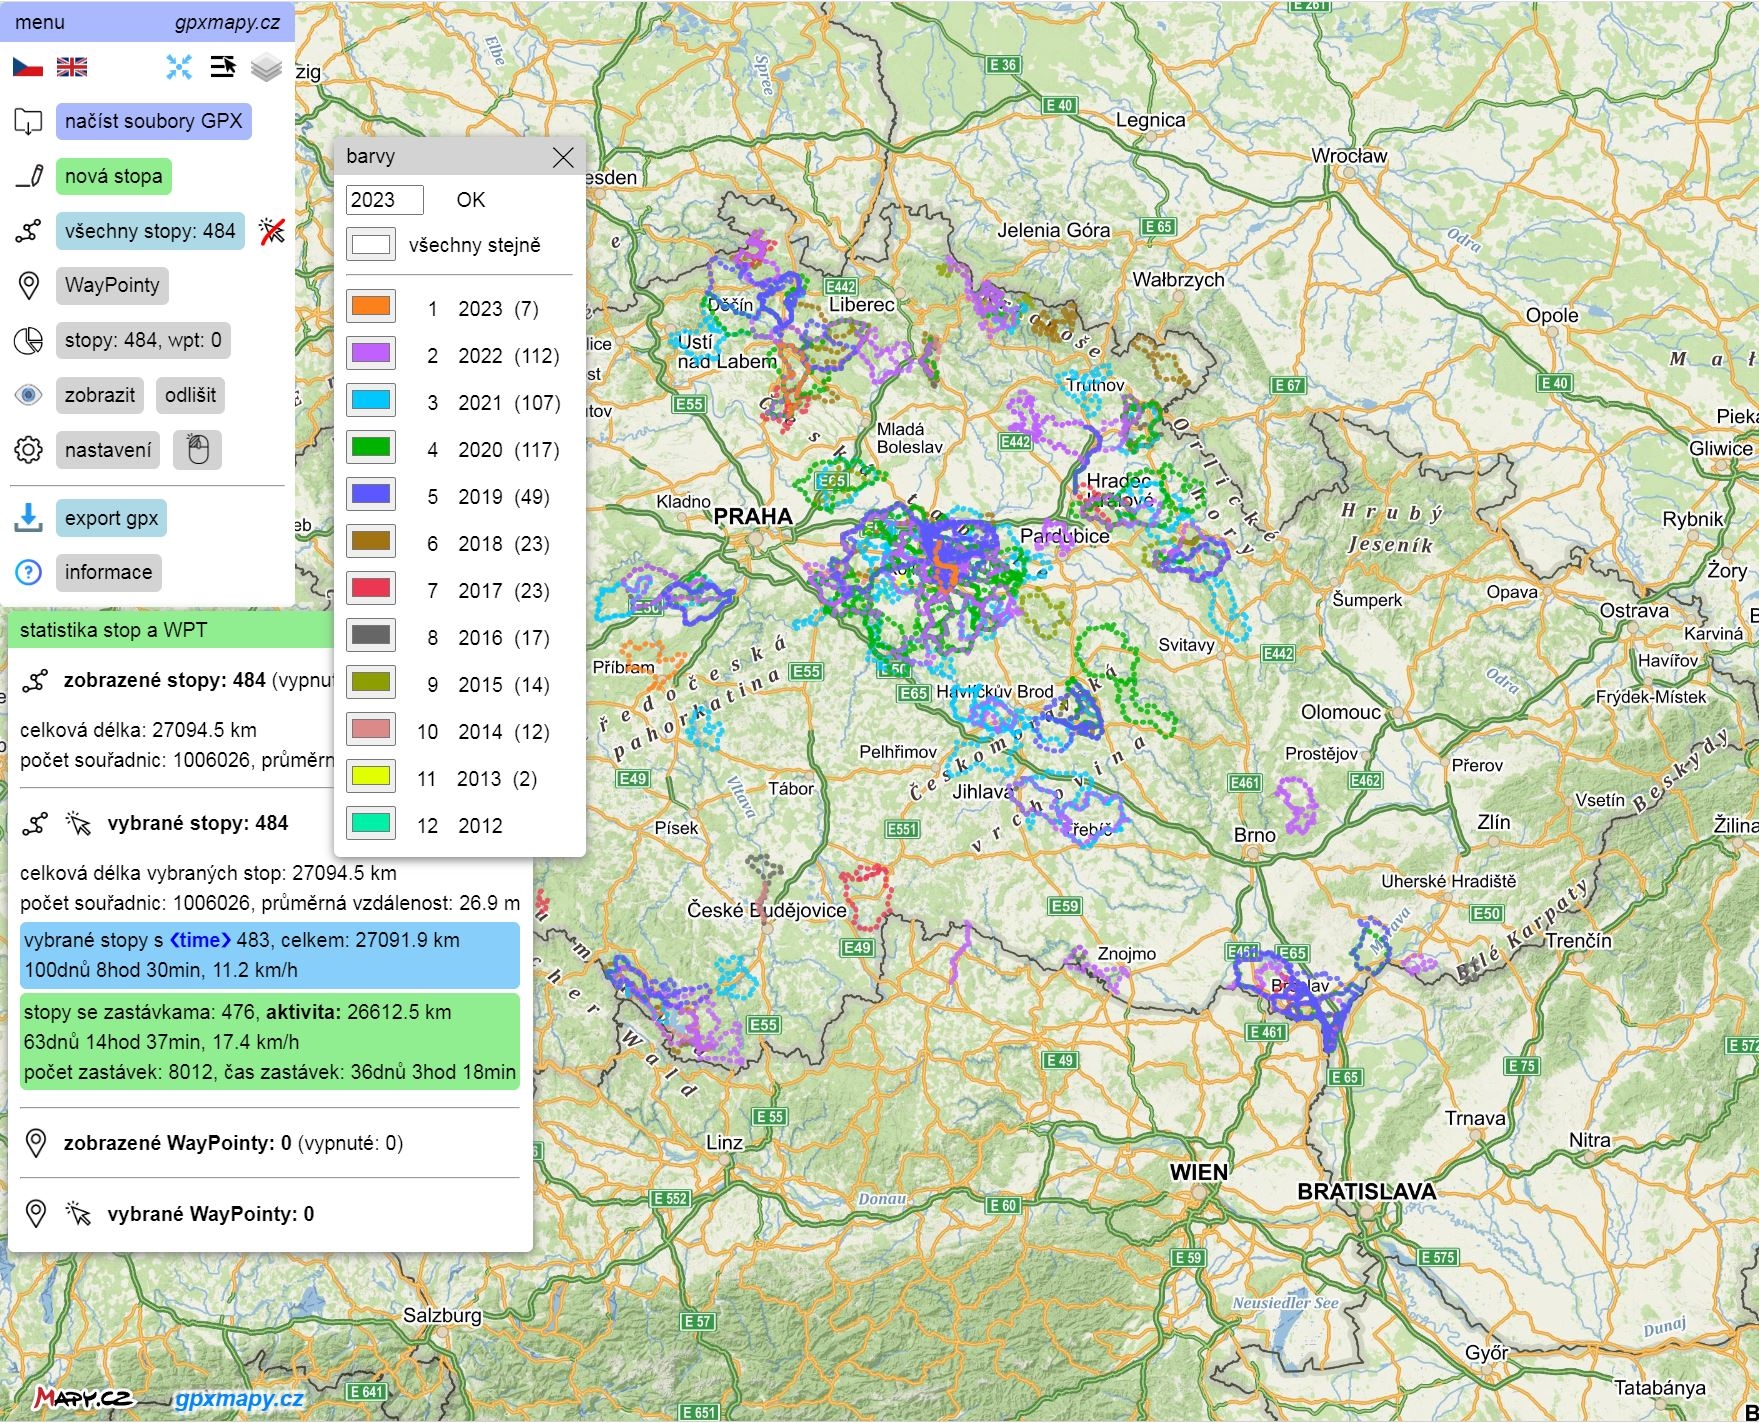
Task: Click the odlišit button
Action: (190, 395)
